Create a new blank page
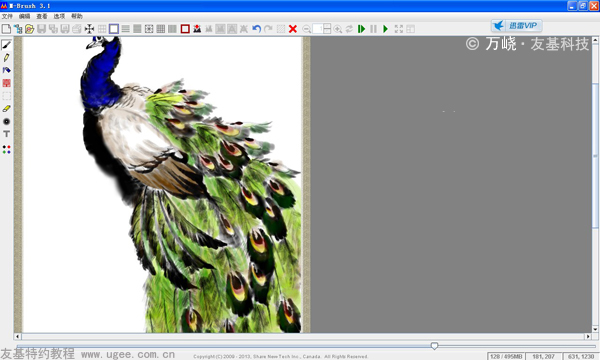600x360 pixels. coord(7,29)
